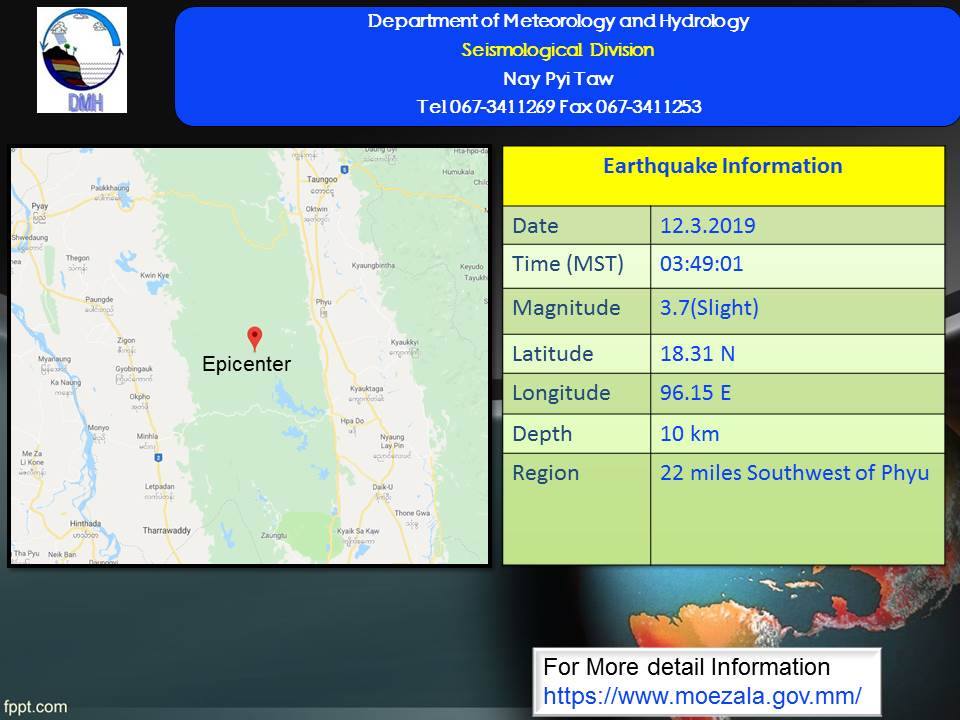Select the depth value 10 km
This screenshot has height=720, width=960.
point(689,433)
